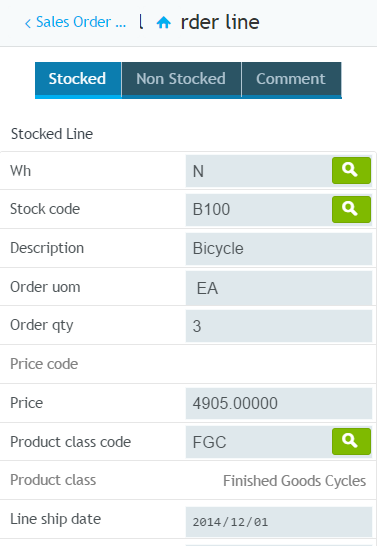Tap the back chevron beside Sales Order
This screenshot has height=546, width=377.
click(x=28, y=23)
